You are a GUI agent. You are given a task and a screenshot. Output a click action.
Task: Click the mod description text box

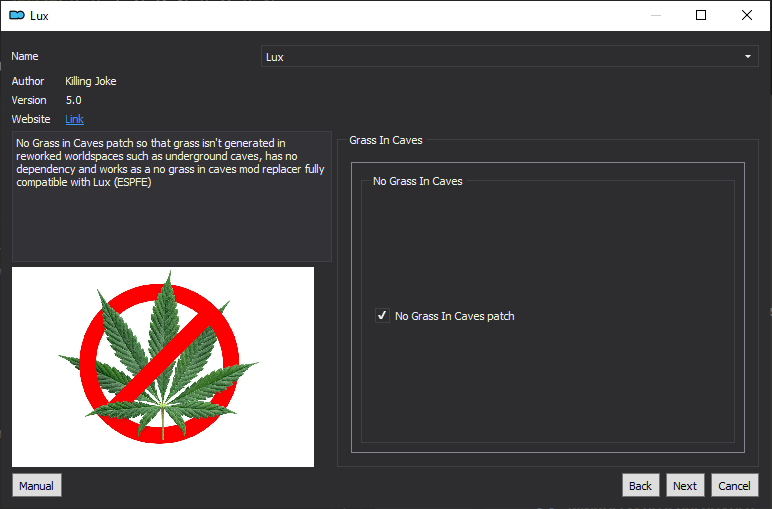click(x=172, y=196)
